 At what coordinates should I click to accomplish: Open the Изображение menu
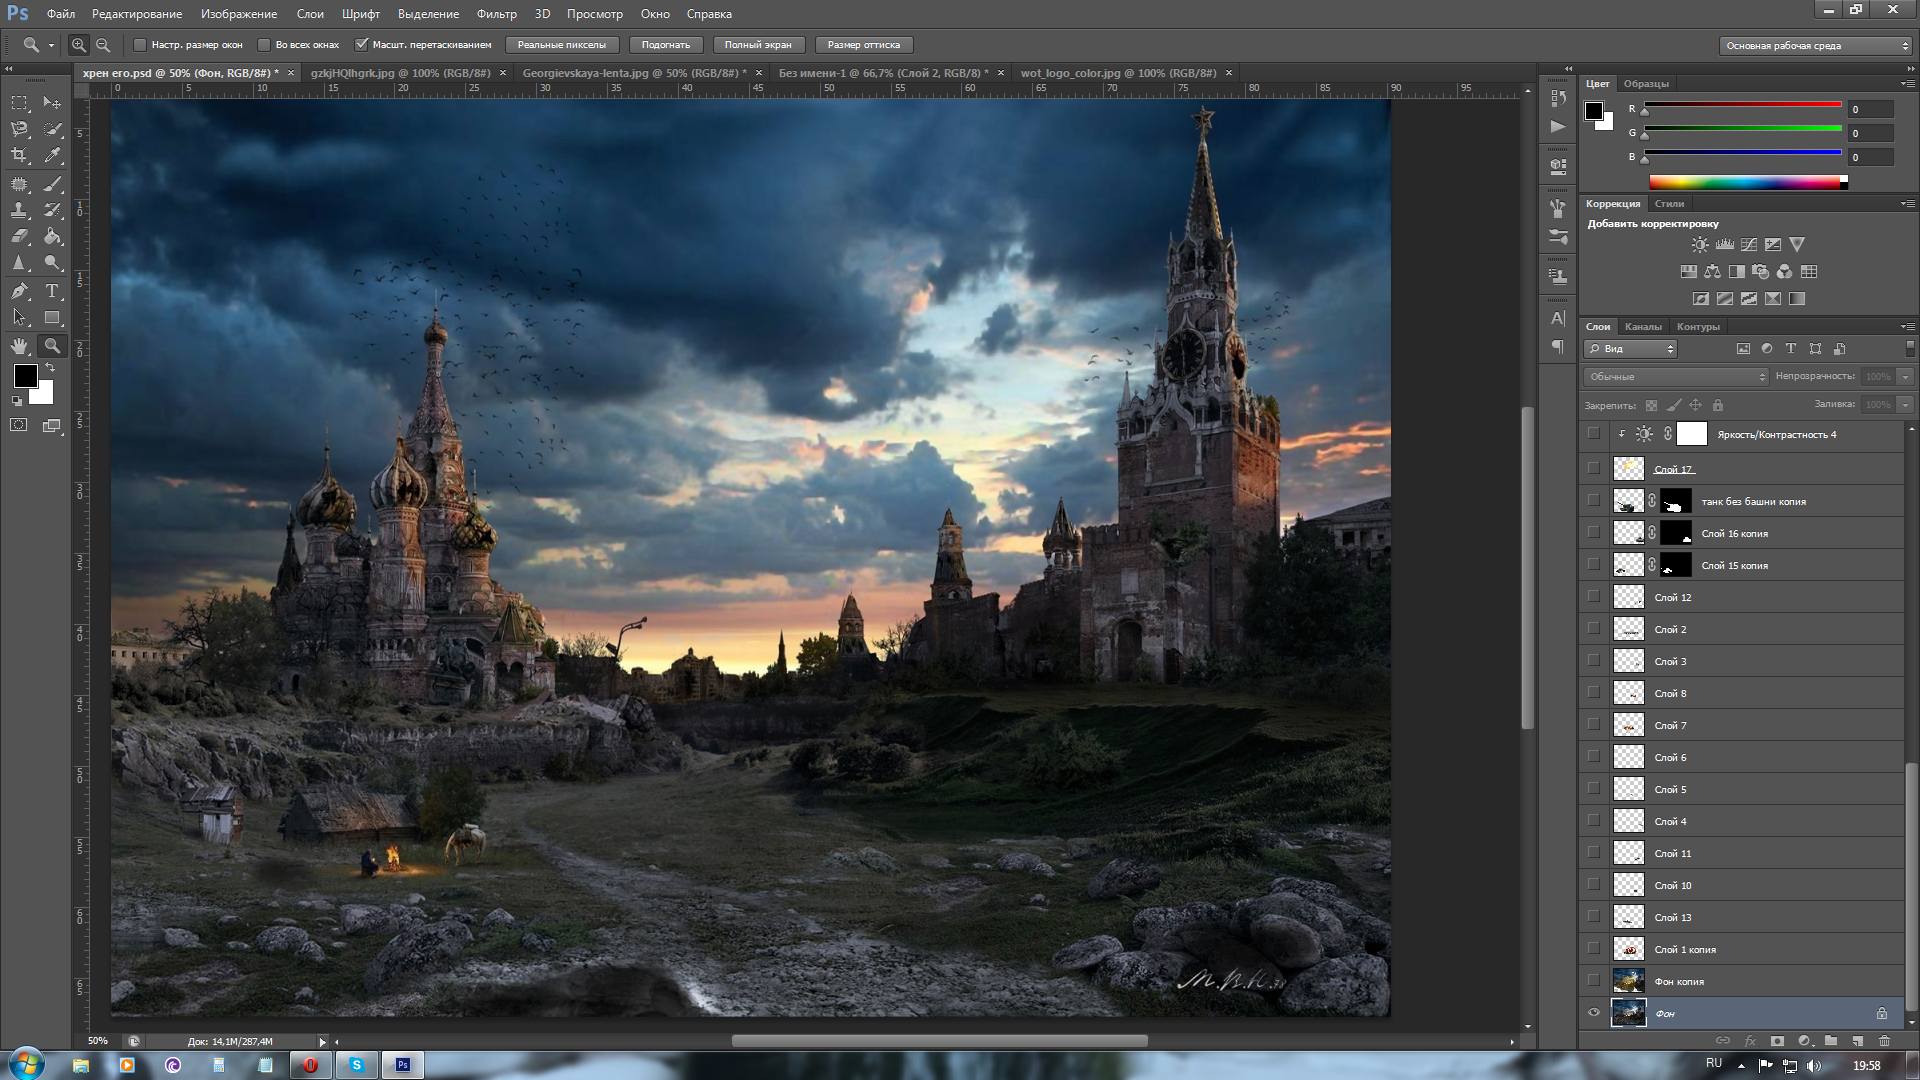click(x=238, y=14)
